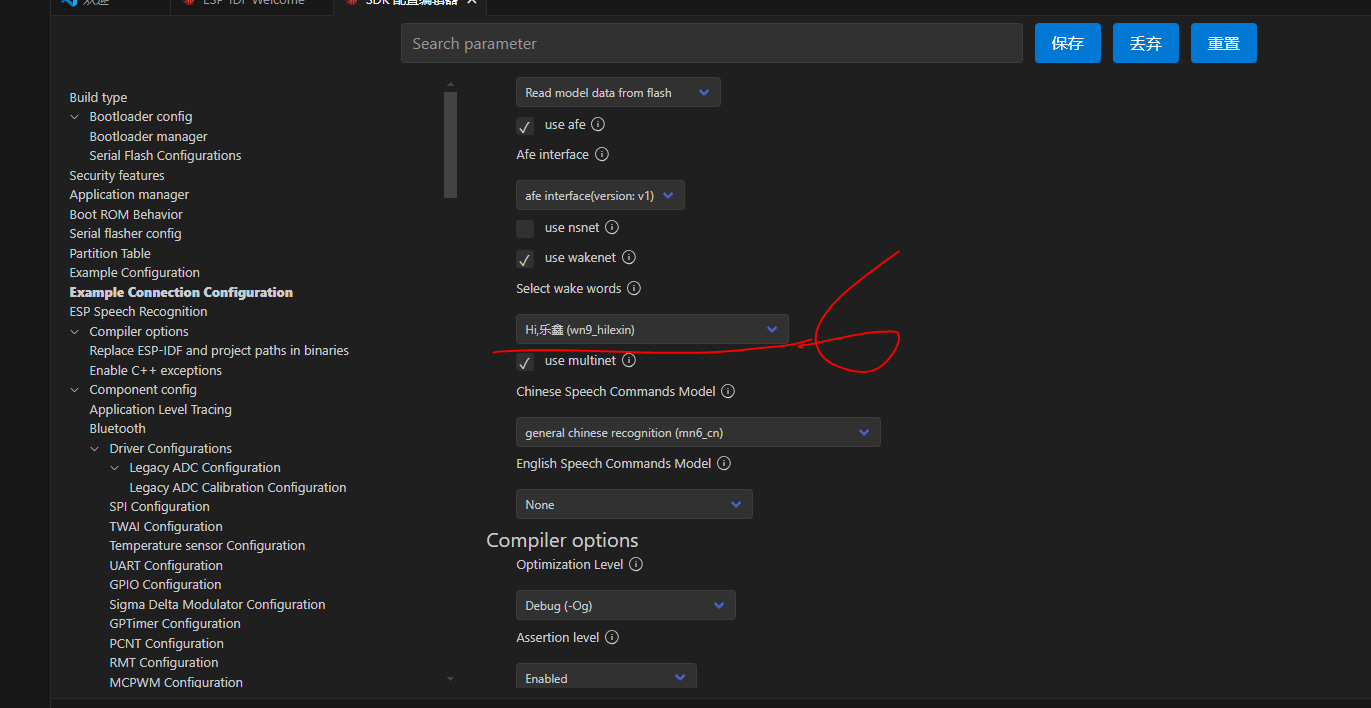Click the 重置 (Reset) button
The height and width of the screenshot is (708, 1371).
tap(1223, 44)
